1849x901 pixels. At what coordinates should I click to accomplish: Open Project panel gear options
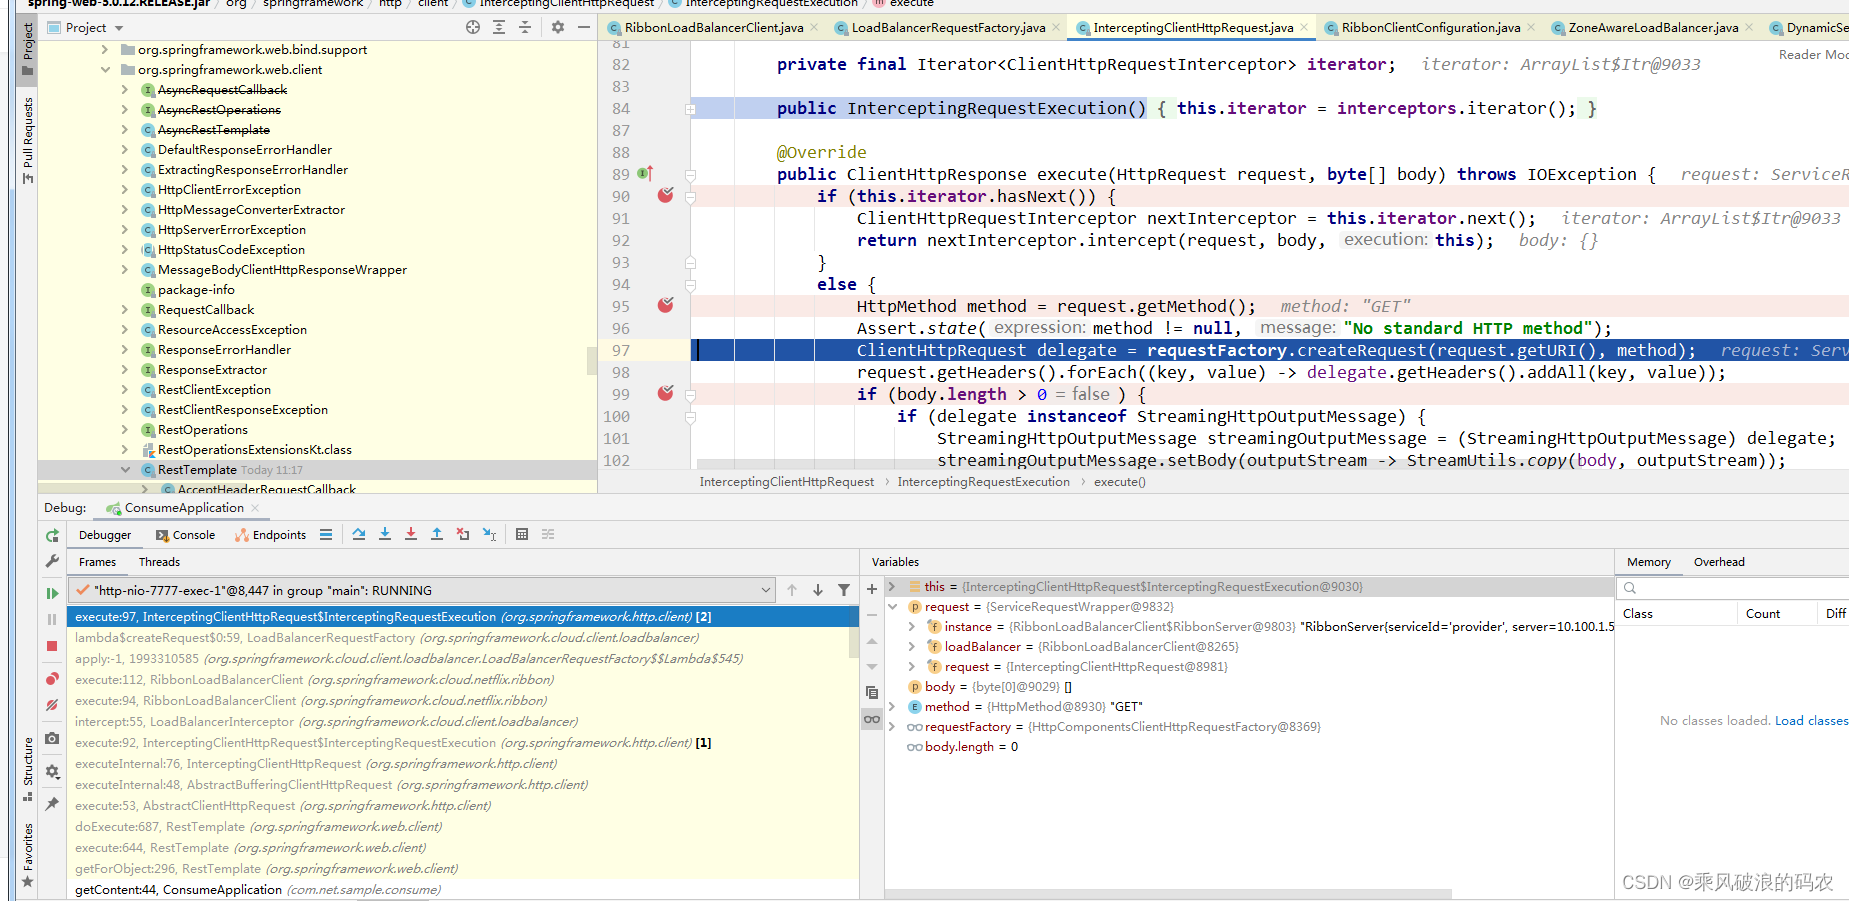558,28
